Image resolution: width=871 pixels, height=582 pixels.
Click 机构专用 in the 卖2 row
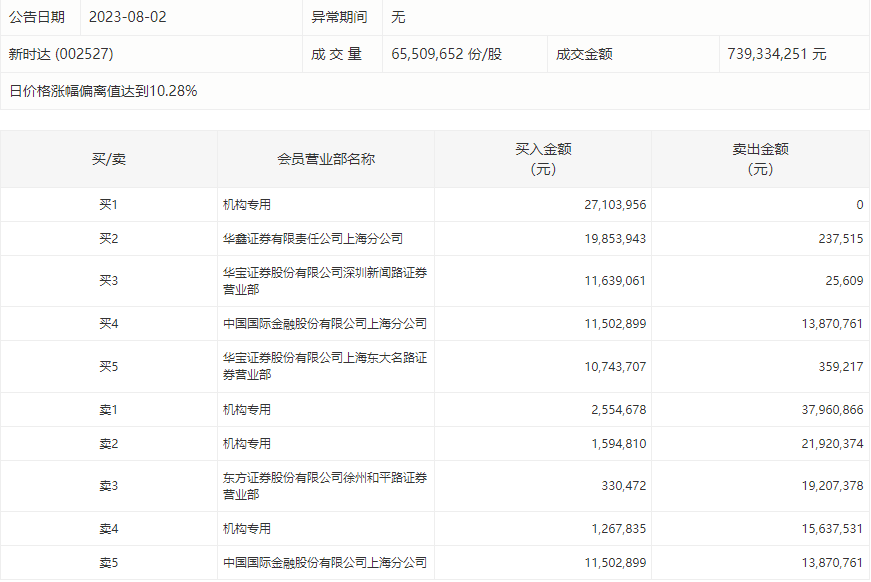[x=247, y=443]
